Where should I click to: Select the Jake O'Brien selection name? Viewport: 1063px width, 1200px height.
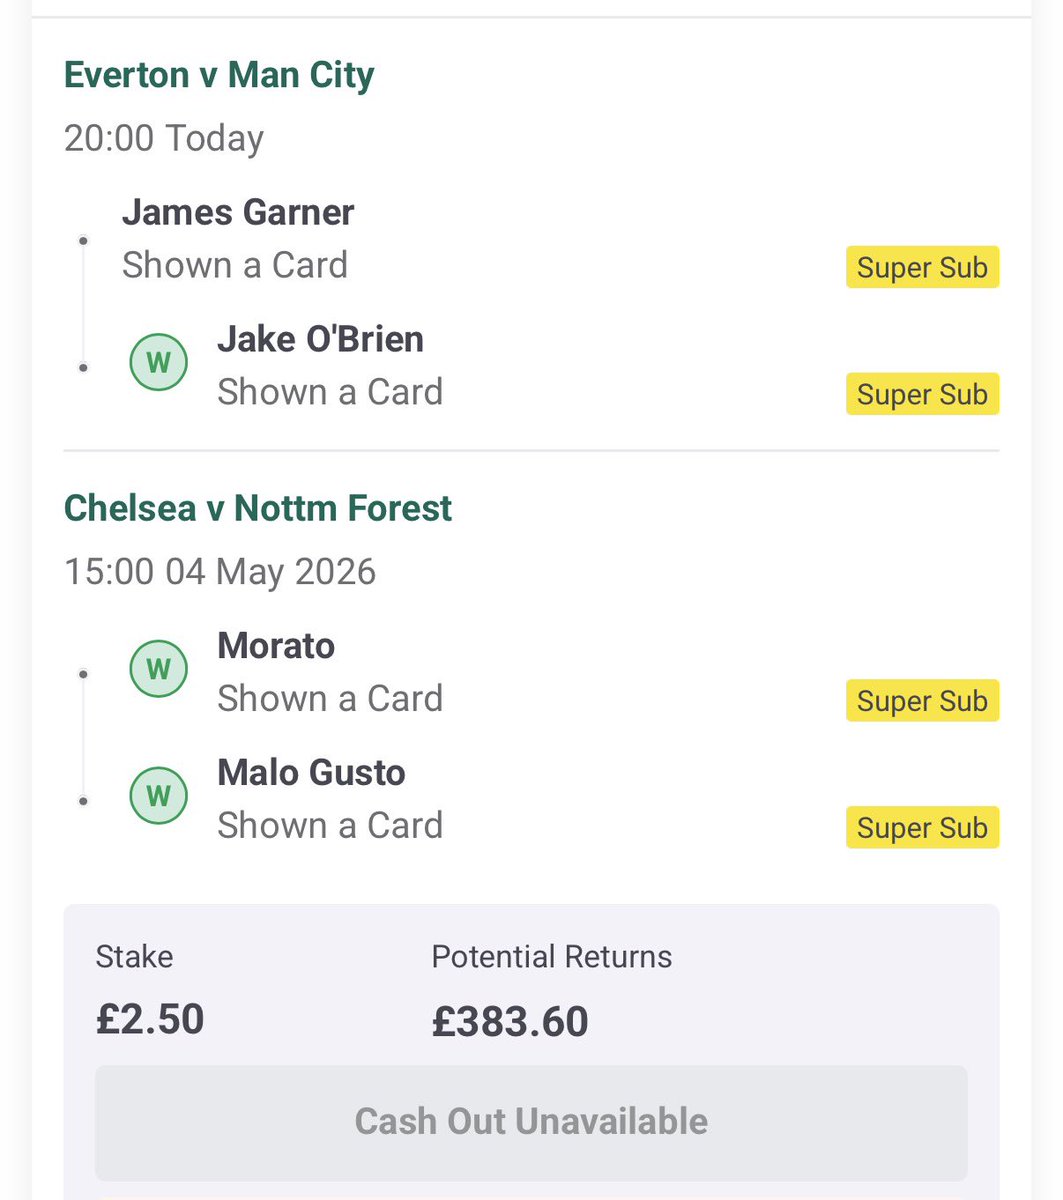pos(320,339)
